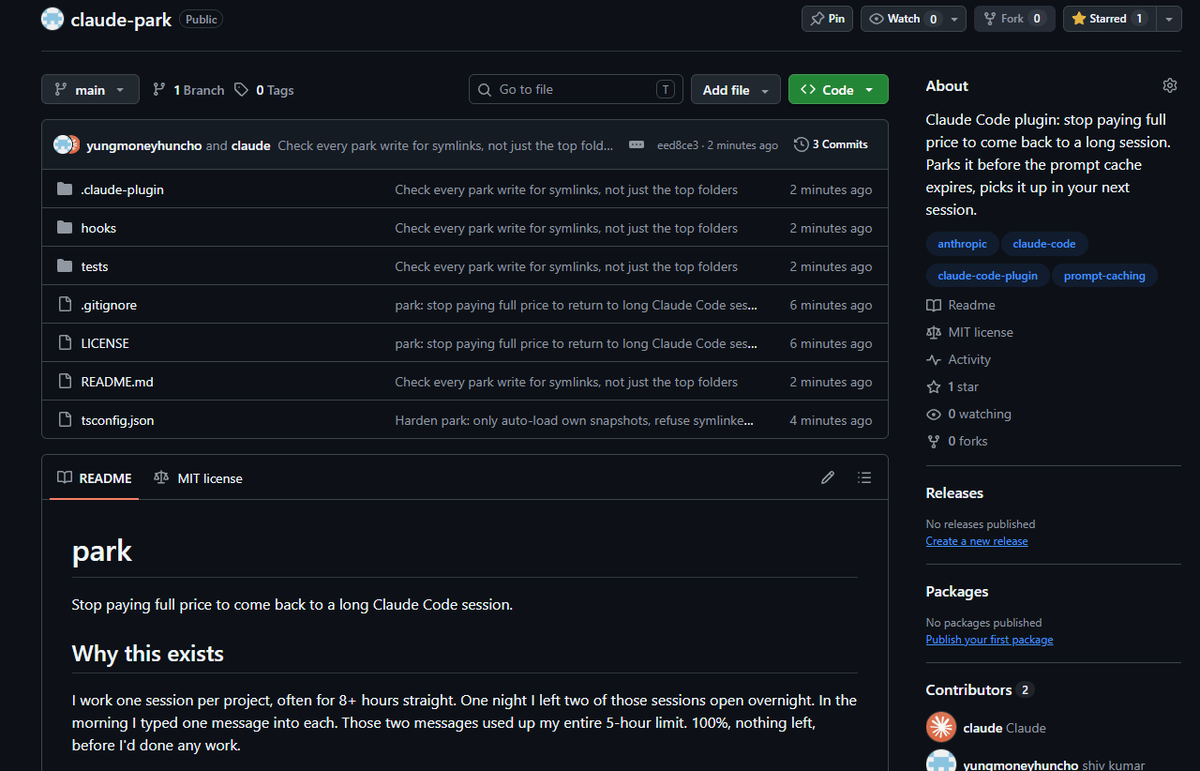Pin the claude-park repository

pos(828,19)
